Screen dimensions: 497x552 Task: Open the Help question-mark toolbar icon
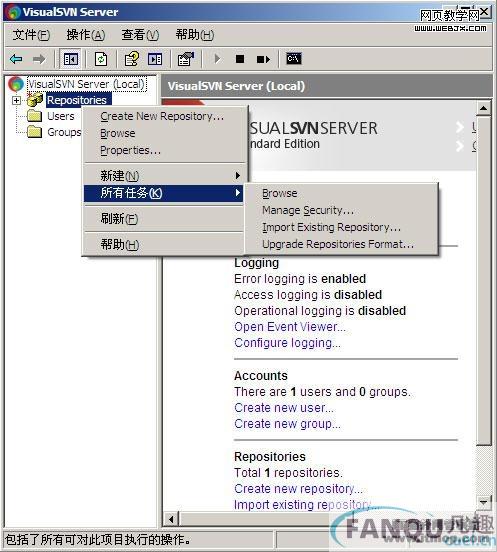tap(132, 59)
